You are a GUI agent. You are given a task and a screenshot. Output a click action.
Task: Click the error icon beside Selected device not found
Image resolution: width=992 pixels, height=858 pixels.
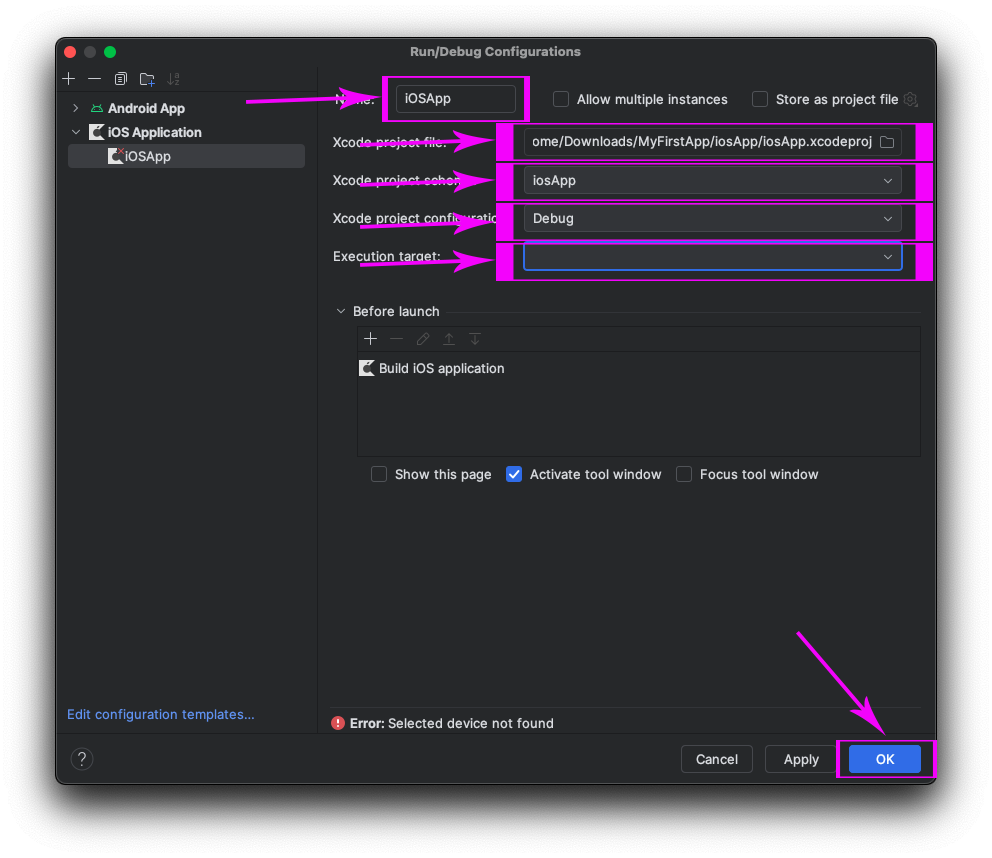[x=338, y=723]
